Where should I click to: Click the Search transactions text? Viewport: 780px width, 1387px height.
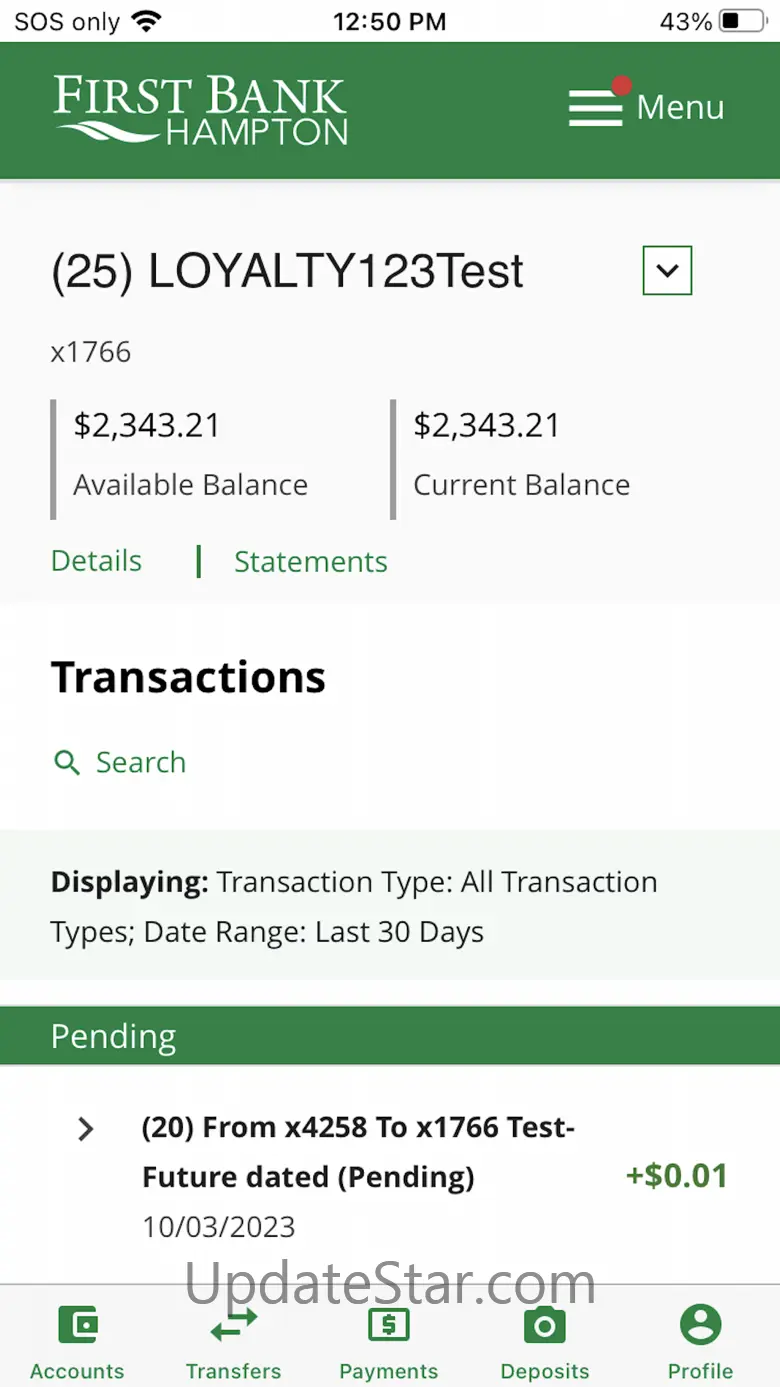(x=141, y=763)
